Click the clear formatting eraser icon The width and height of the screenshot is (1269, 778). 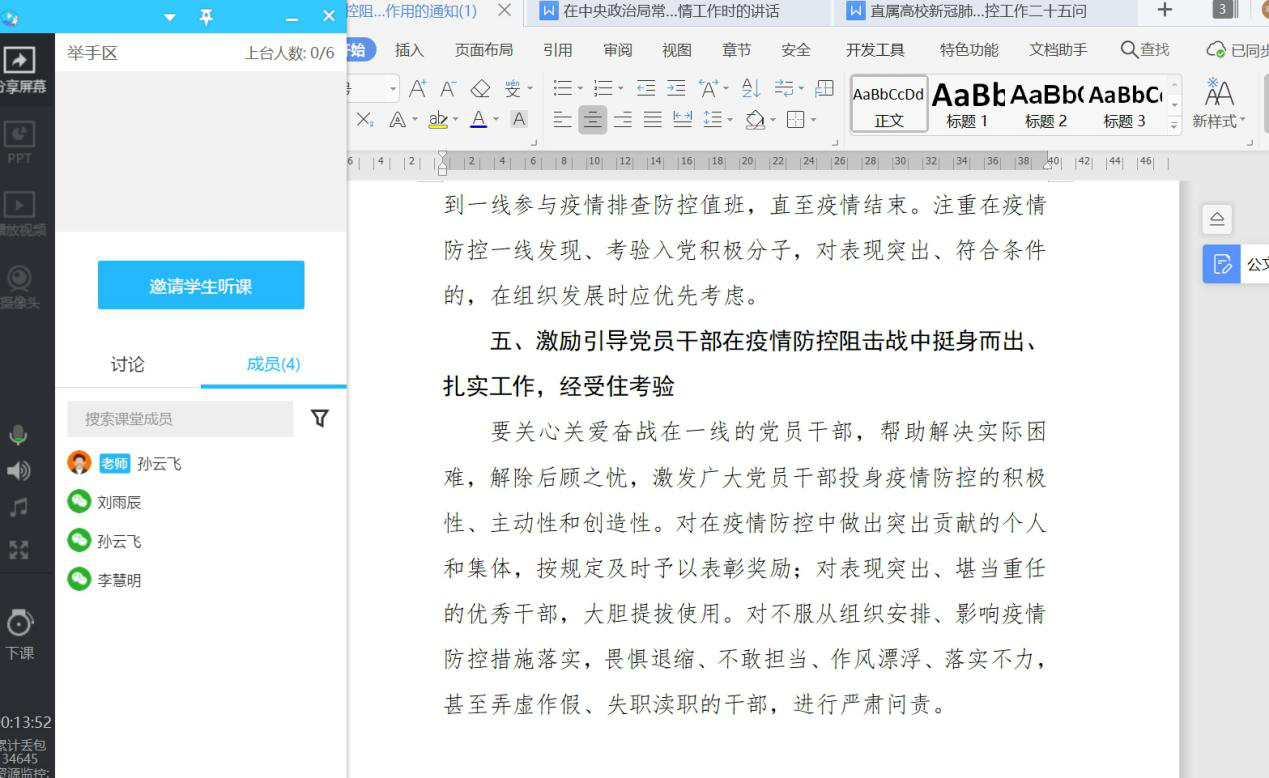(481, 88)
